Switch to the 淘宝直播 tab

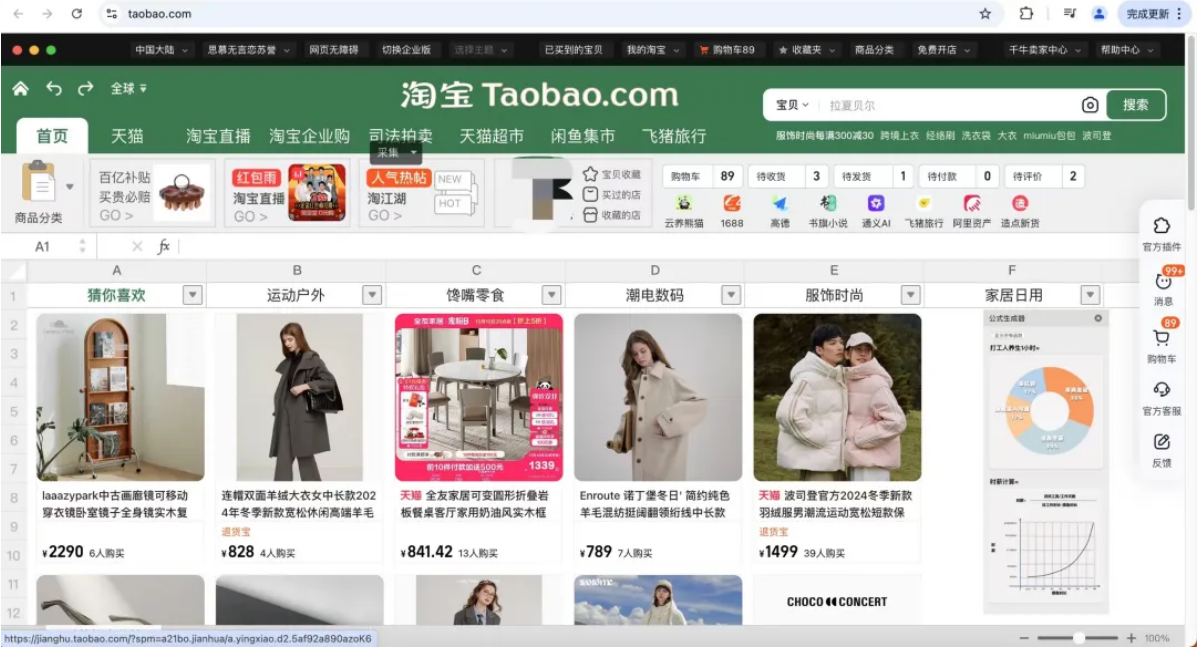click(x=219, y=136)
